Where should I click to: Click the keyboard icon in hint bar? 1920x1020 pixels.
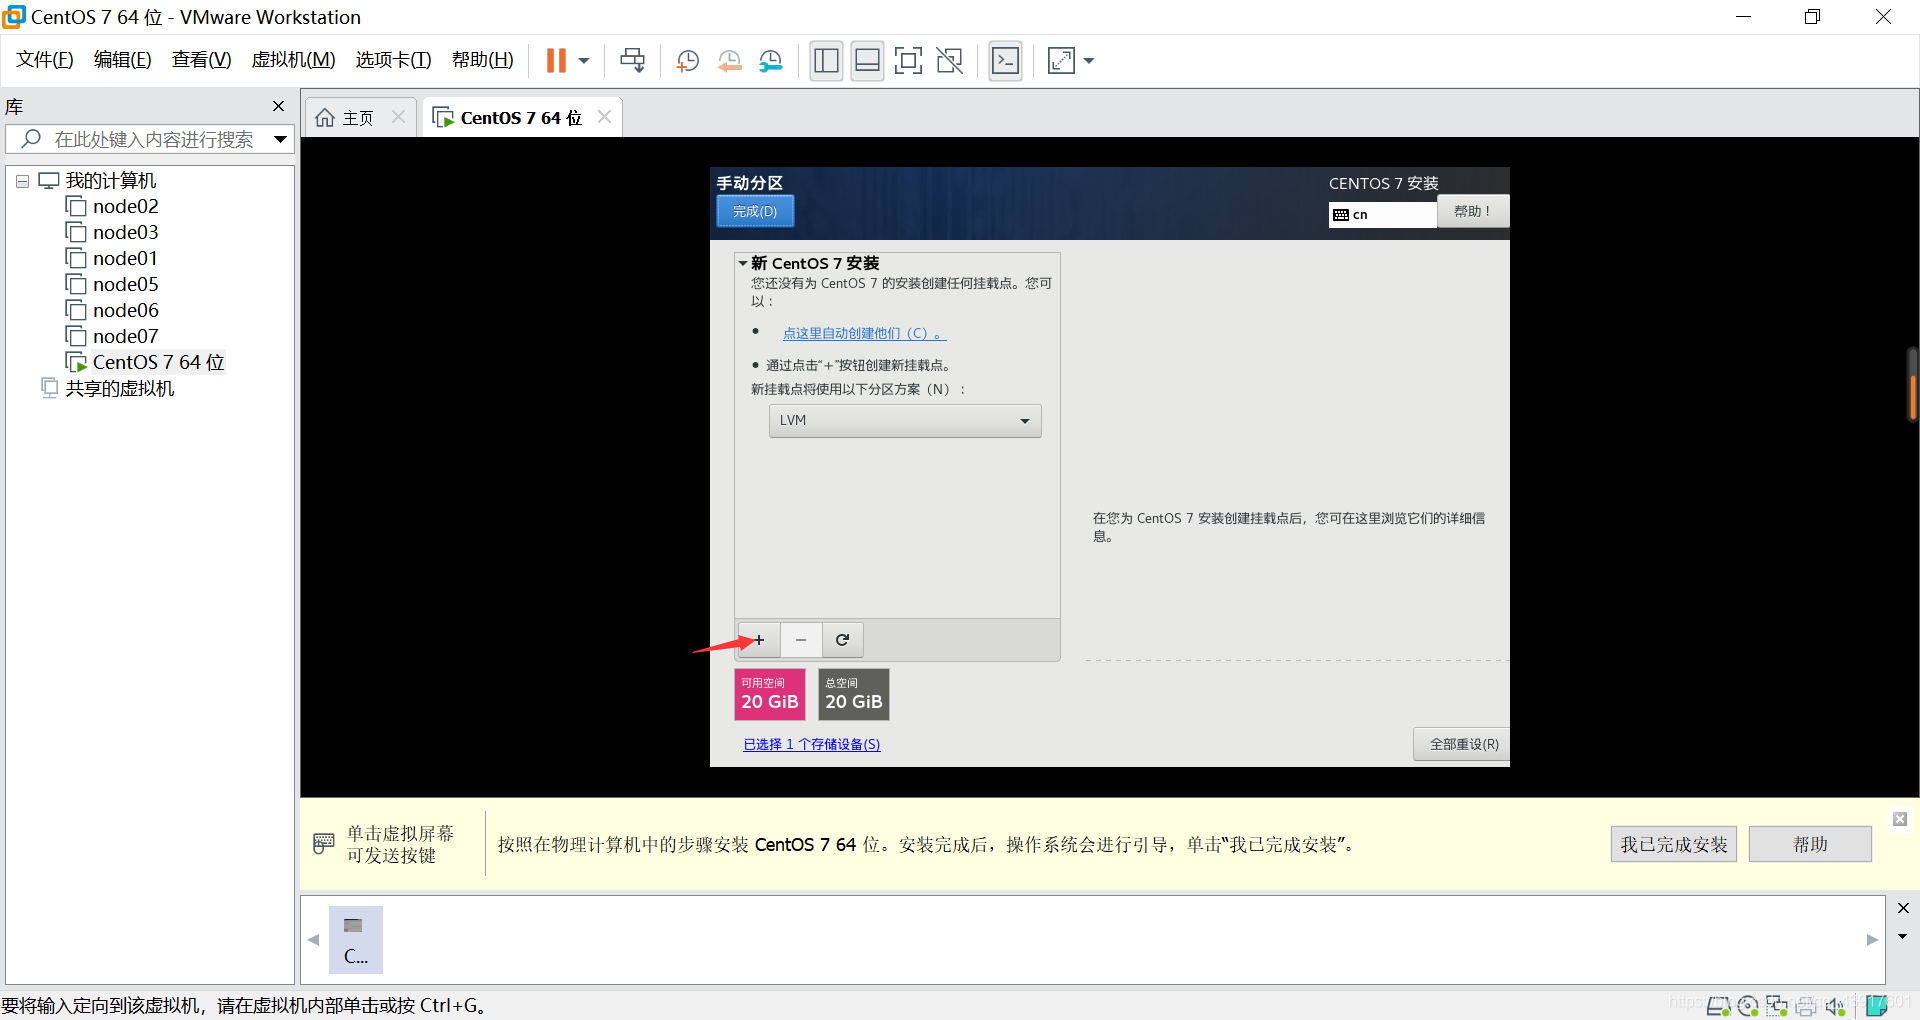pyautogui.click(x=324, y=843)
